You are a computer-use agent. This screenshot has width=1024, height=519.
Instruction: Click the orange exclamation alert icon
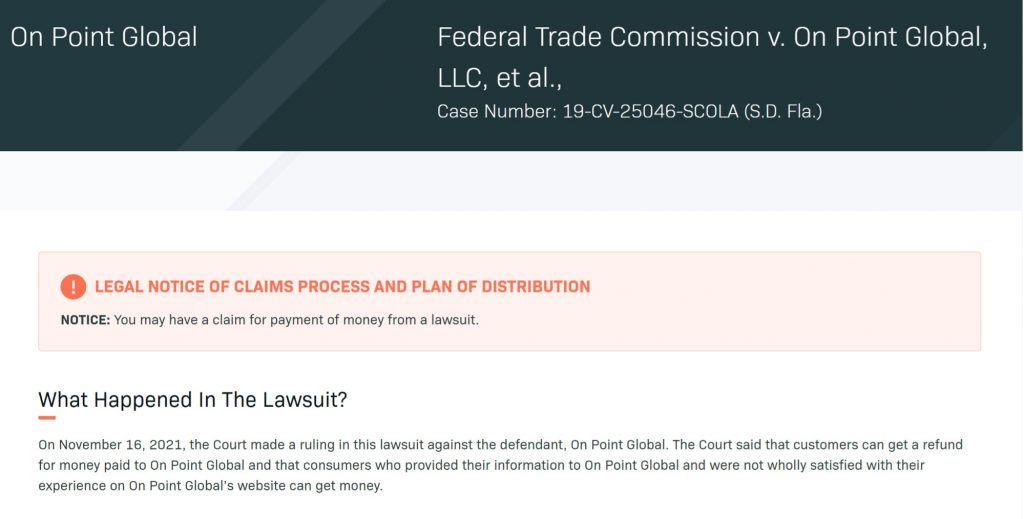click(x=73, y=286)
